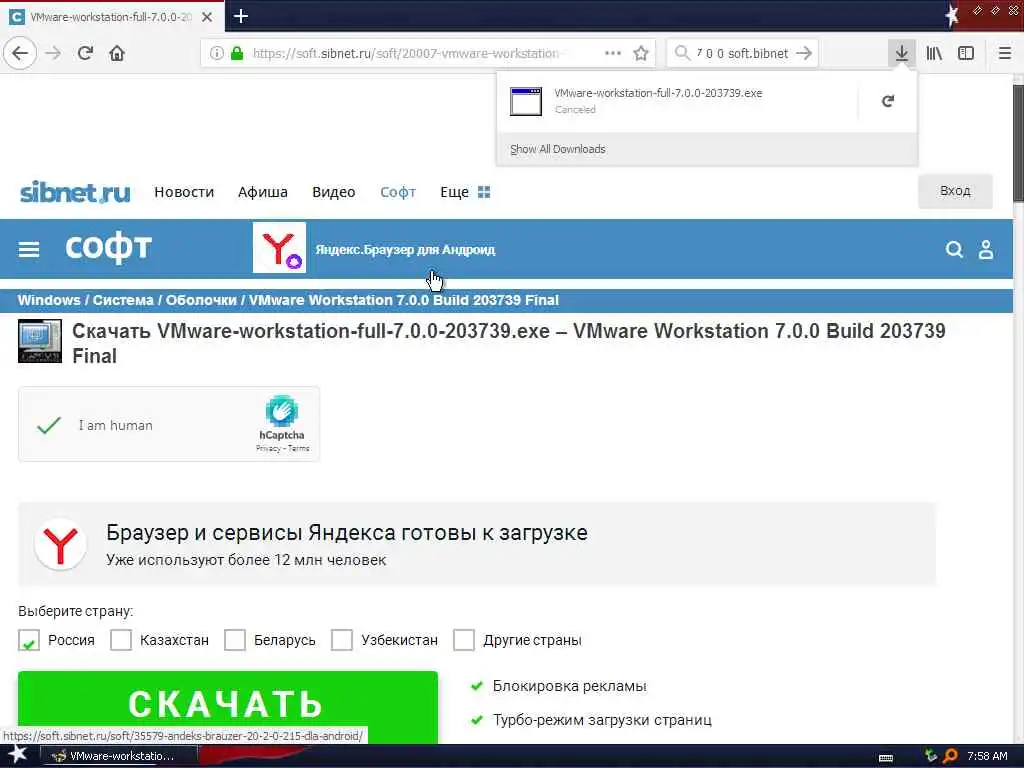
Task: Click the browser search field
Action: click(x=743, y=53)
